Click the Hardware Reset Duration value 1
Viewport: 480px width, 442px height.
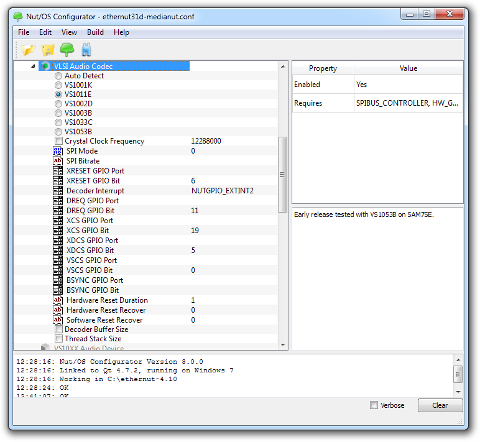click(x=193, y=300)
